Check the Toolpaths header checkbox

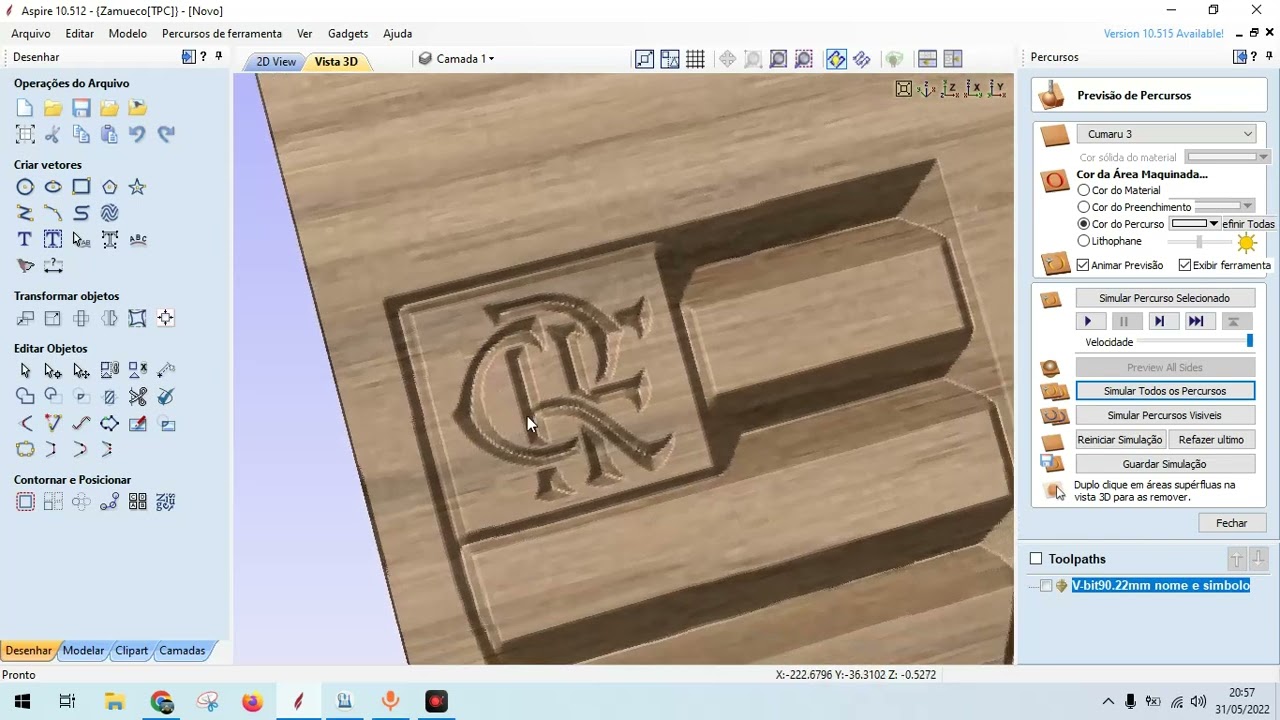click(x=1036, y=559)
